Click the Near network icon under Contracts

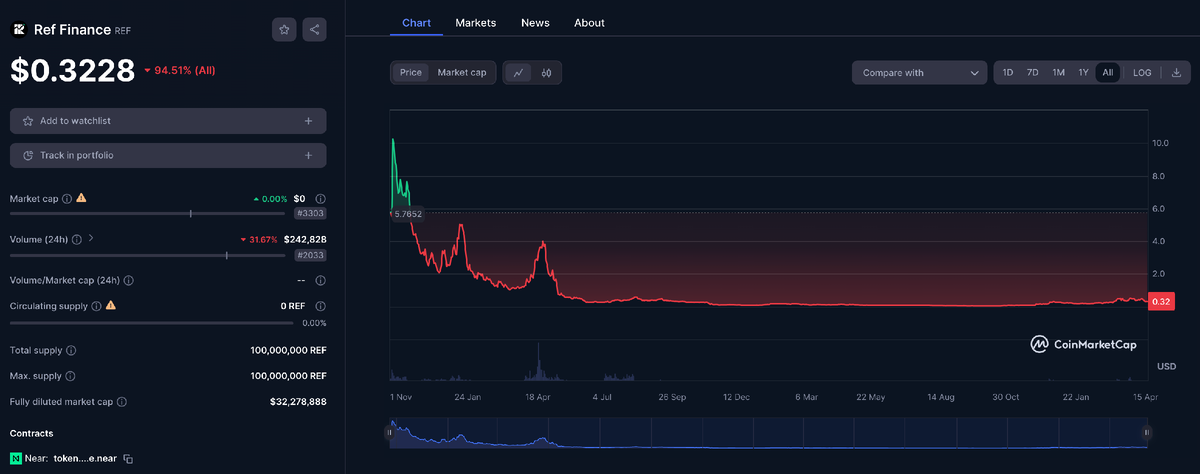click(16, 458)
